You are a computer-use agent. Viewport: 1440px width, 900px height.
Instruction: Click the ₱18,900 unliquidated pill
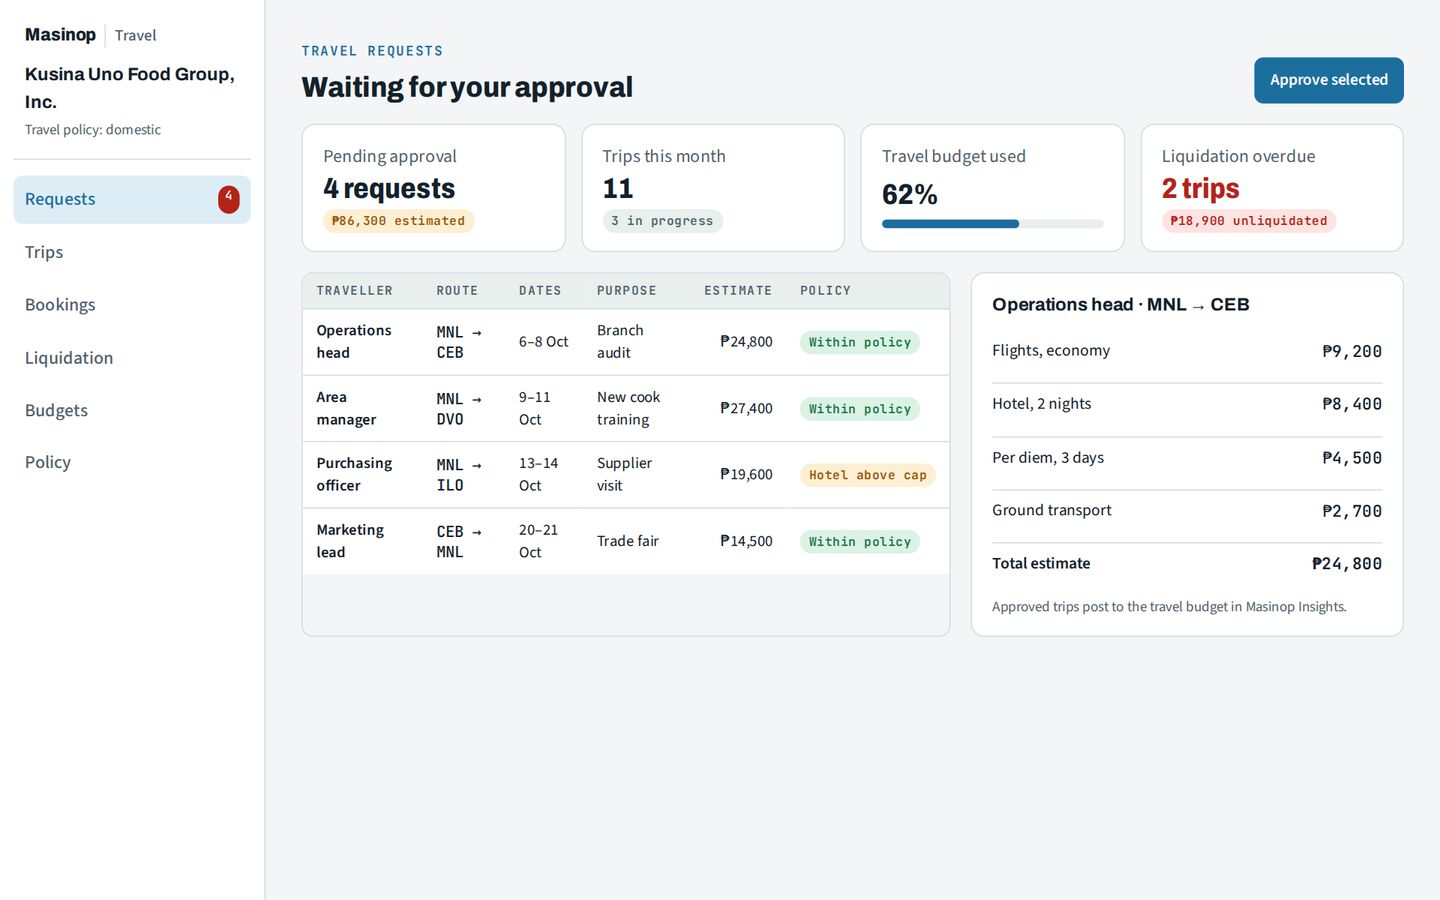[x=1249, y=221]
